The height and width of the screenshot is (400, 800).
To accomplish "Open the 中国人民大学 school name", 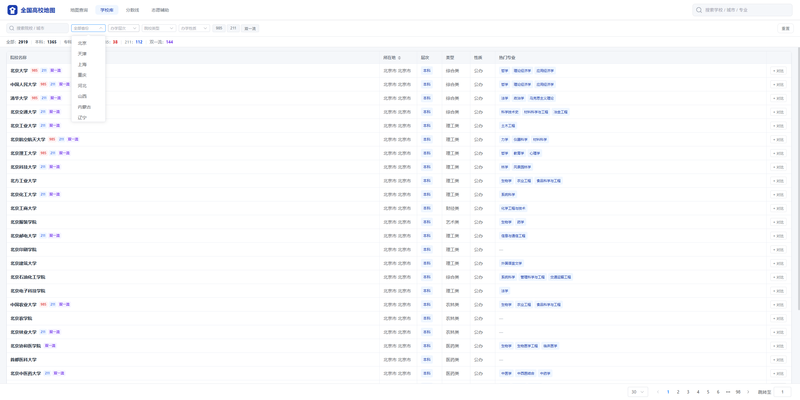I will 23,84.
